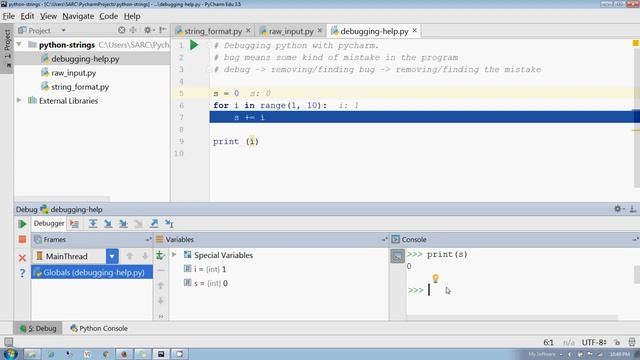Hide the Debug tool window
The image size is (640, 360).
632,209
